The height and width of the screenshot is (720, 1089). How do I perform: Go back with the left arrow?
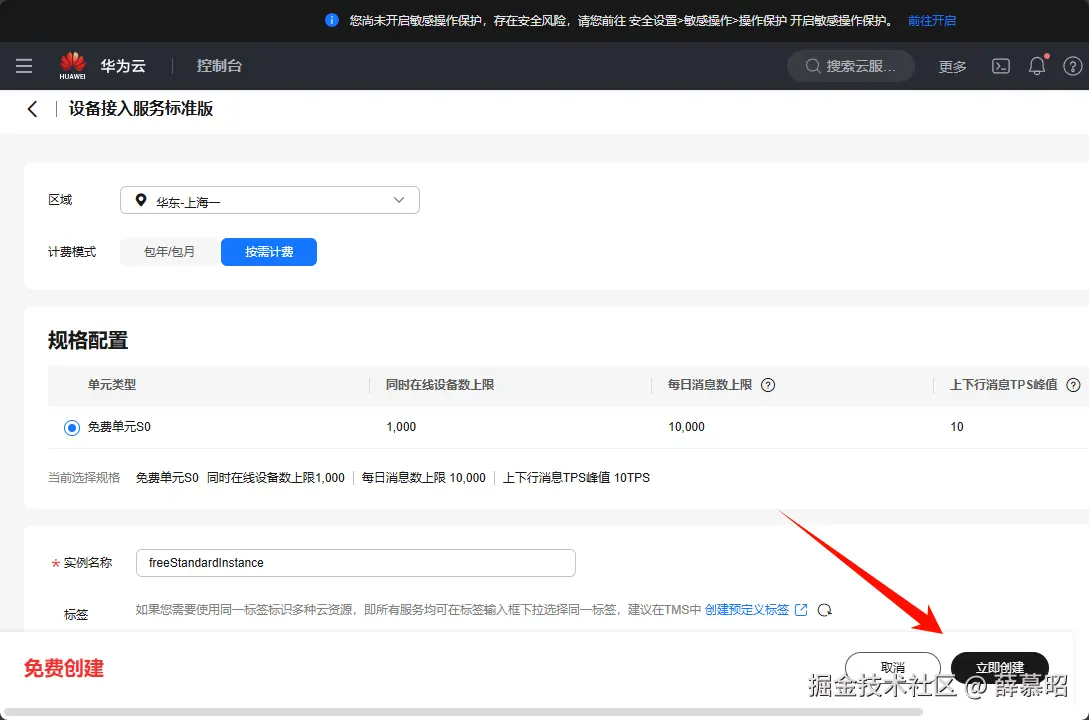(32, 109)
